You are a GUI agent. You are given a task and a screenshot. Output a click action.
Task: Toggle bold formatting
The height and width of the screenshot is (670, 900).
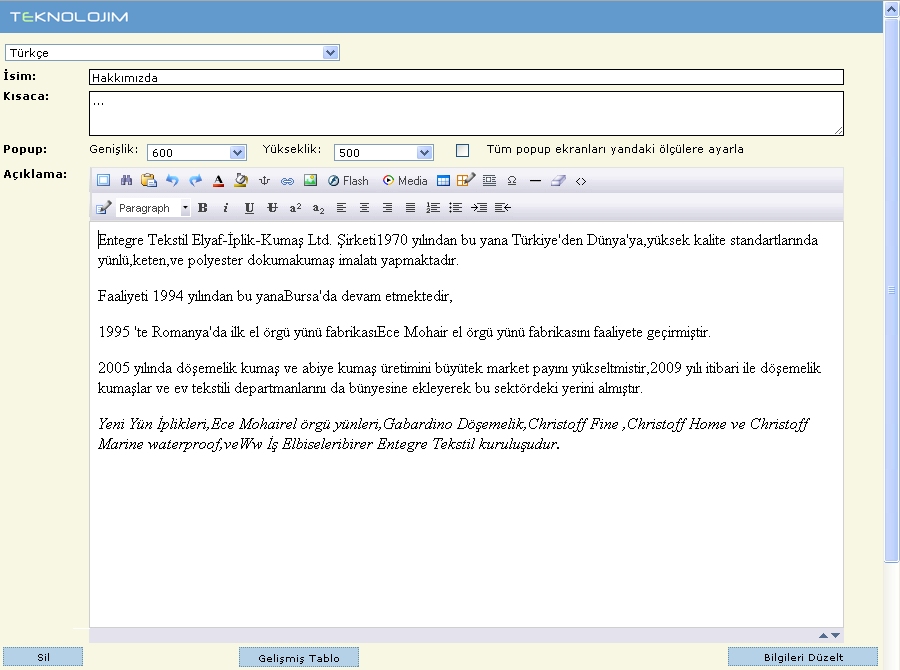(x=203, y=208)
